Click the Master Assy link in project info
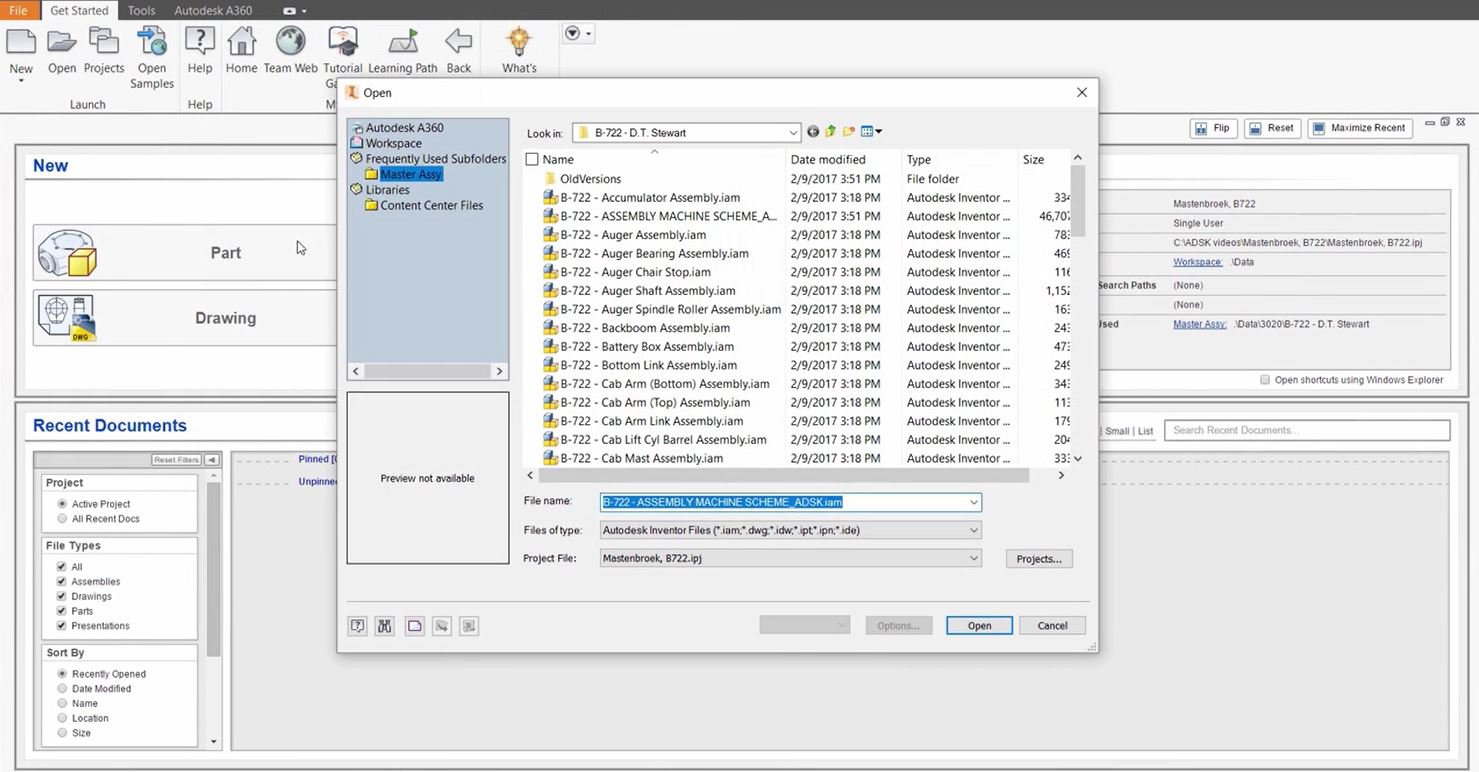Viewport: 1479px width, 772px height. [1200, 324]
